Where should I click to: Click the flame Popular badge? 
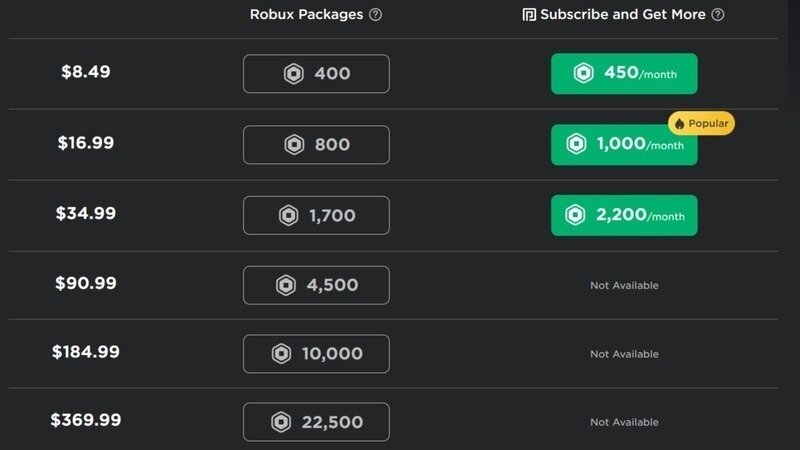[701, 124]
